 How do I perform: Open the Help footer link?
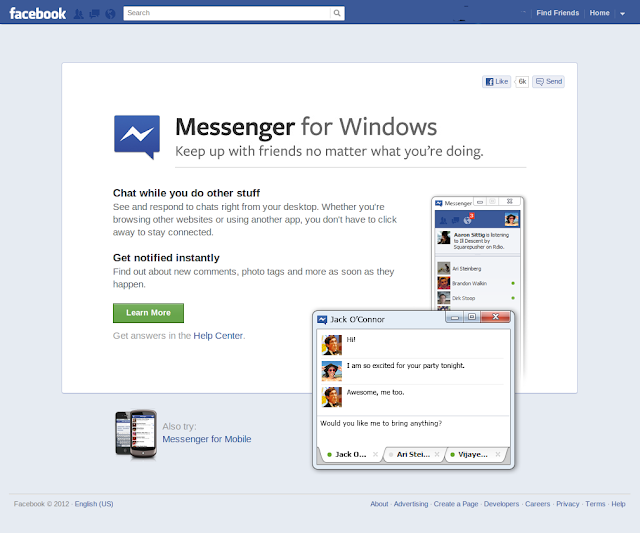click(618, 504)
